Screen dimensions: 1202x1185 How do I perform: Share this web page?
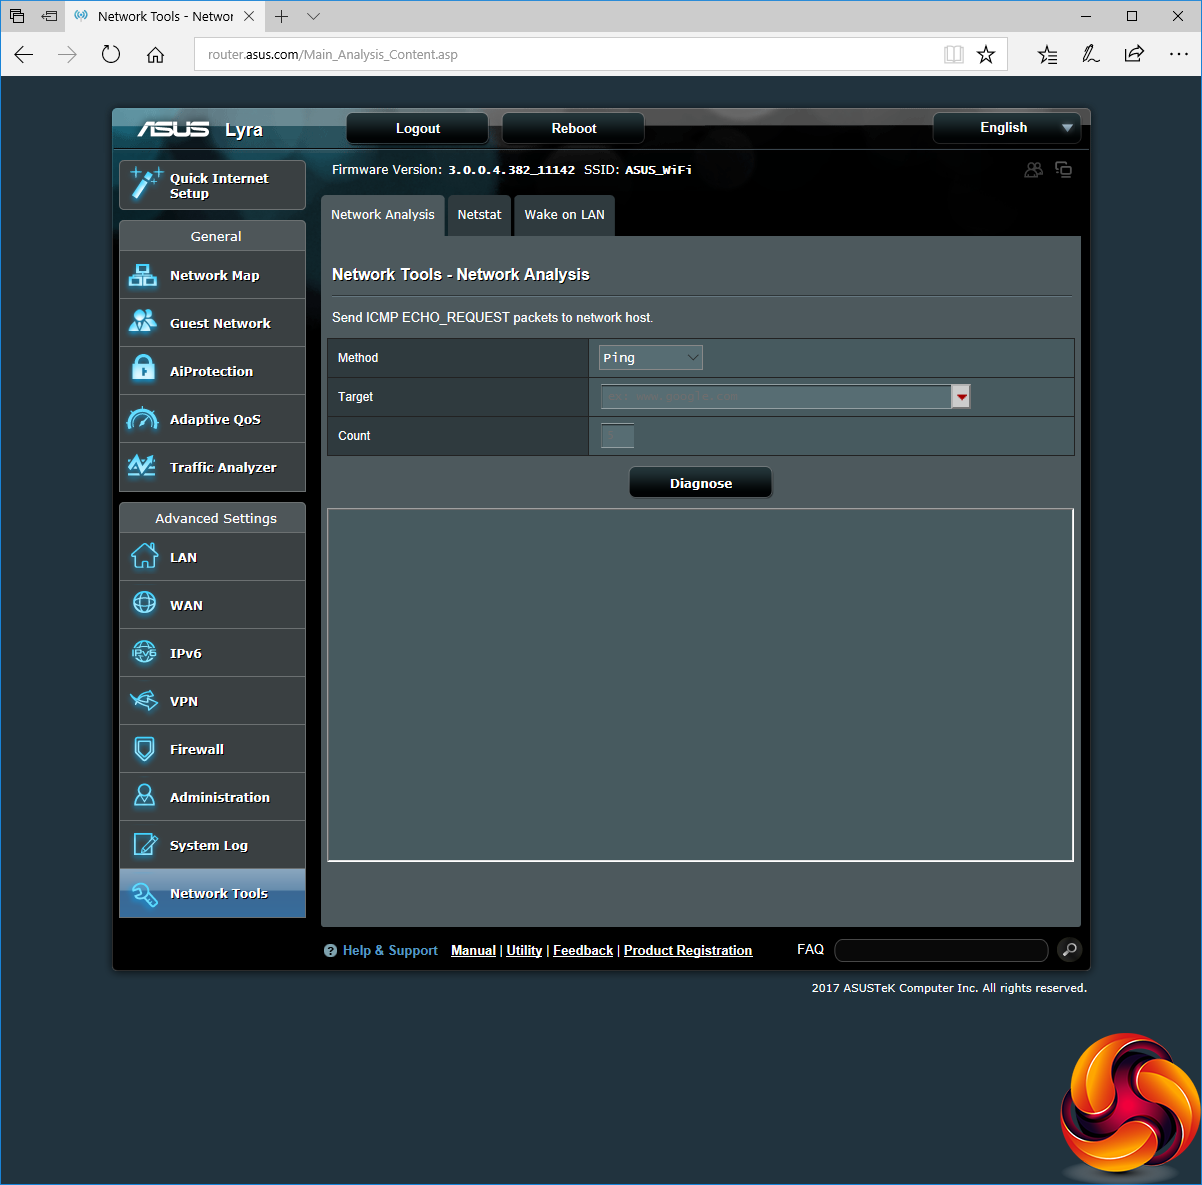coord(1134,55)
